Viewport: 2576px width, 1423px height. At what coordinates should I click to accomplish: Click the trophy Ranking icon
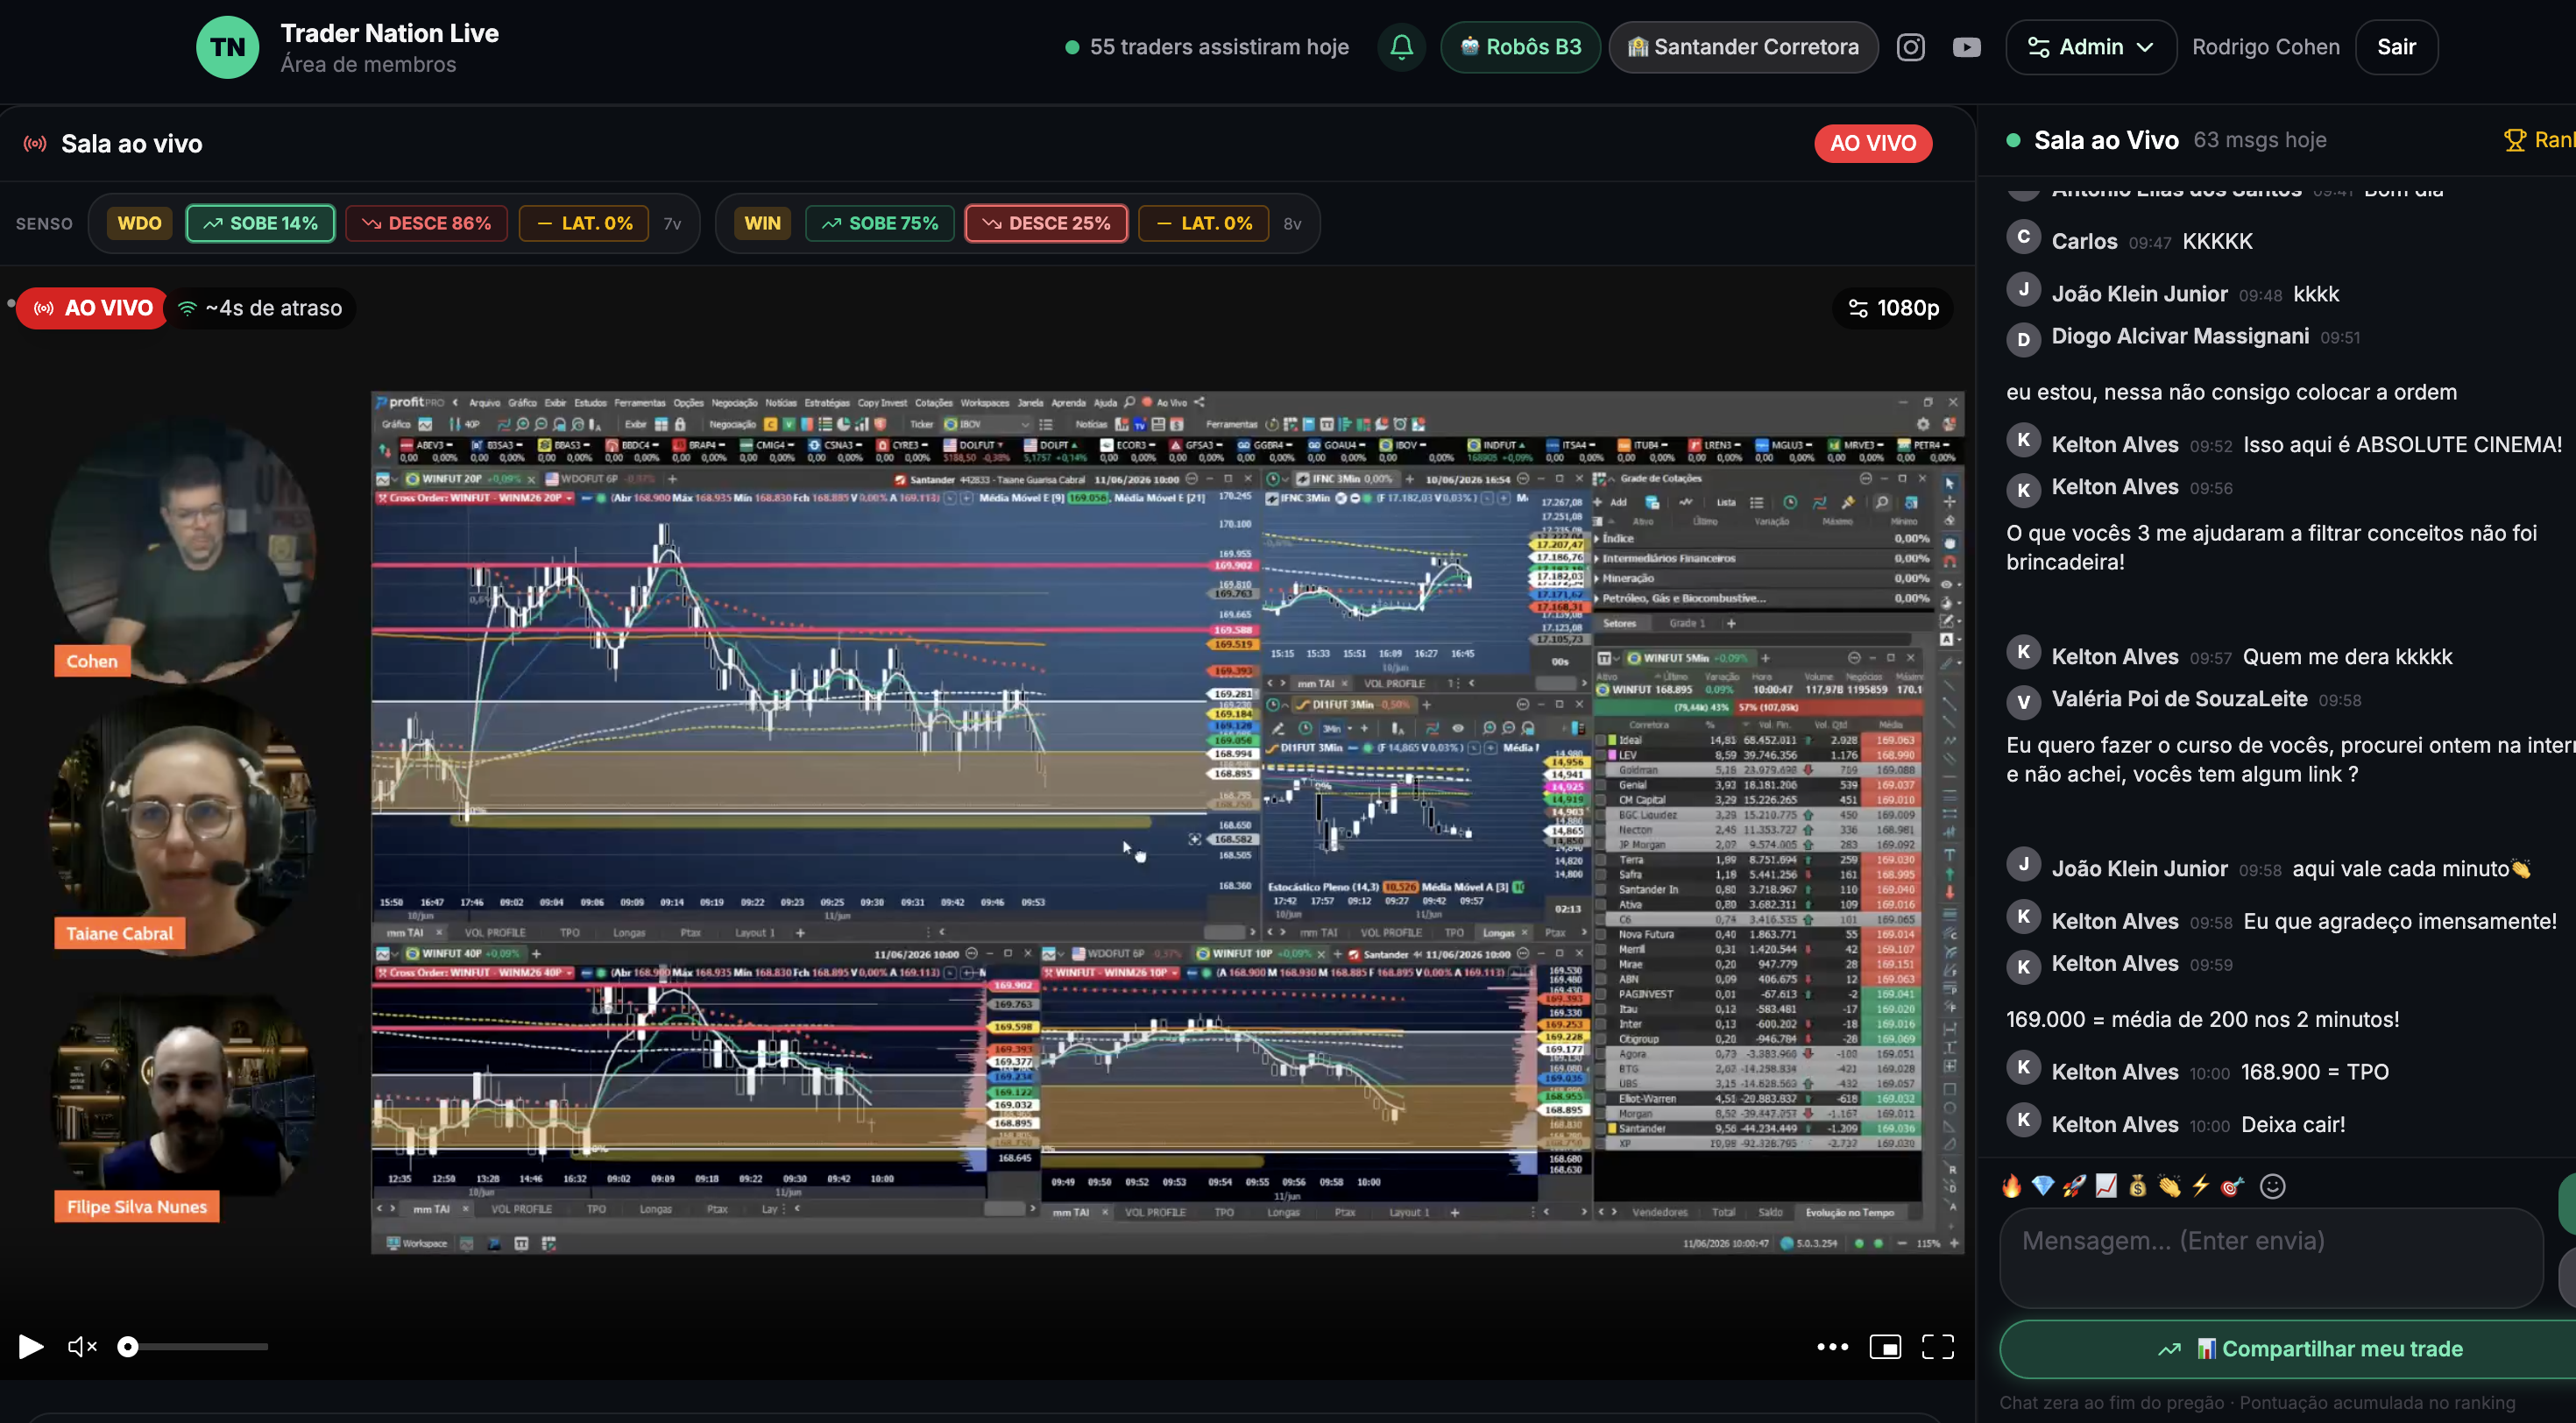pos(2514,140)
